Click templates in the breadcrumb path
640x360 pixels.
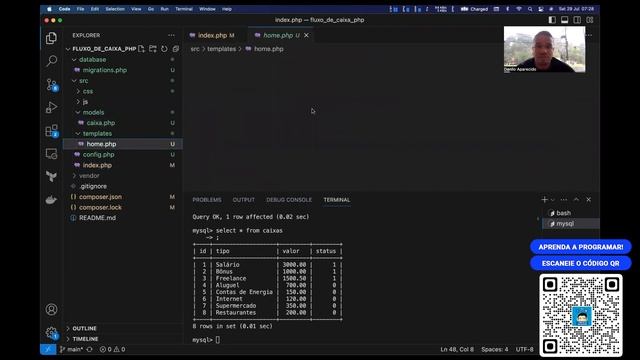221,49
